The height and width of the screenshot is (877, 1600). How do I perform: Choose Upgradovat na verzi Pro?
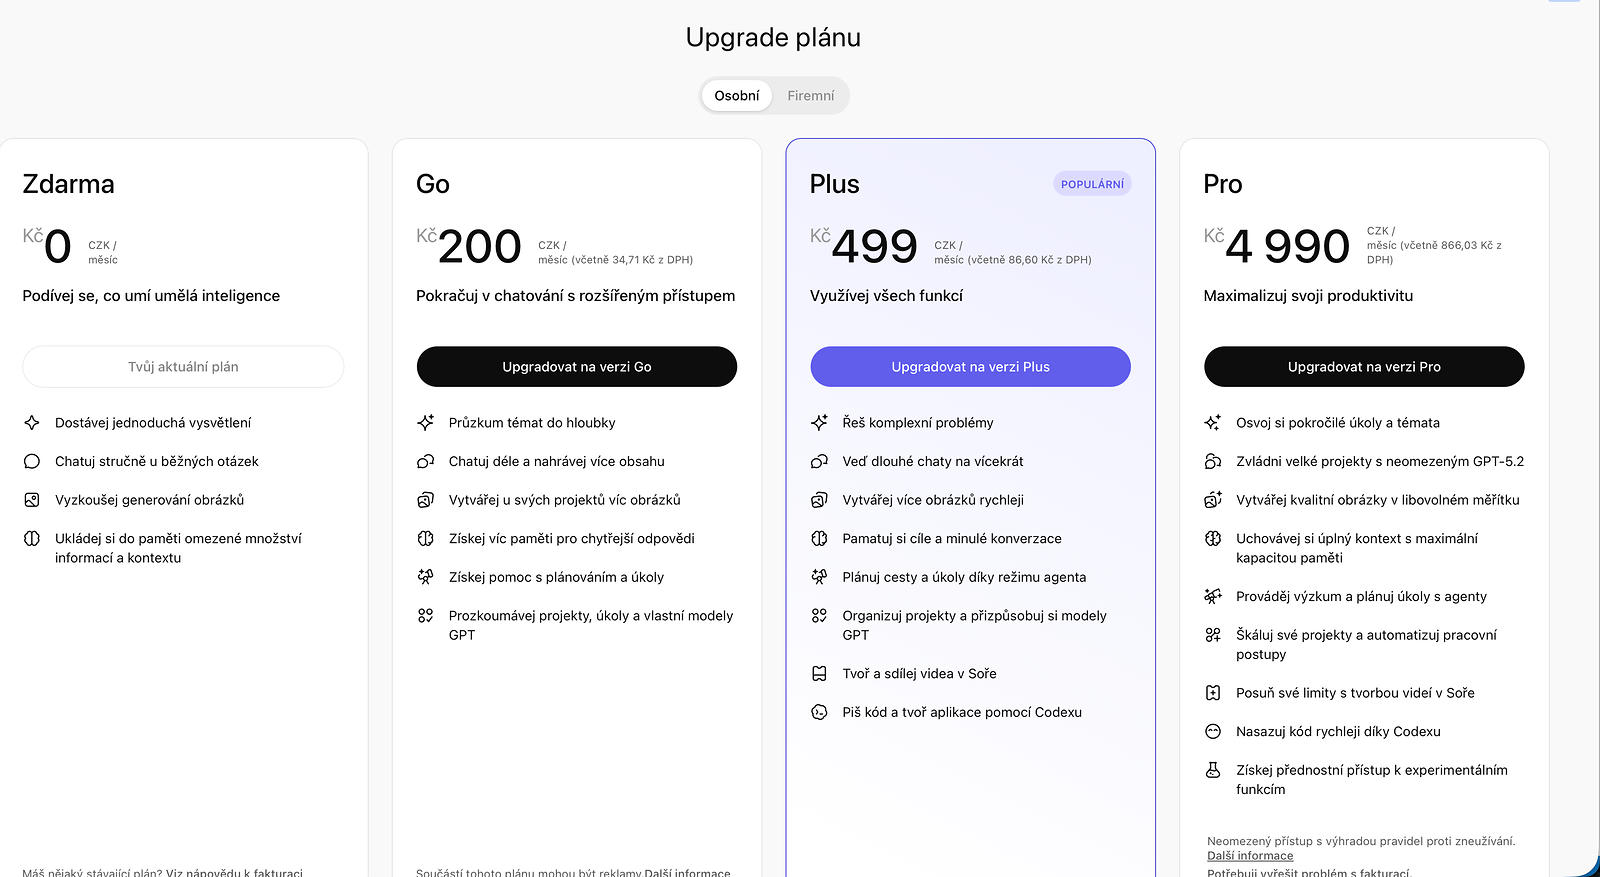pyautogui.click(x=1364, y=367)
